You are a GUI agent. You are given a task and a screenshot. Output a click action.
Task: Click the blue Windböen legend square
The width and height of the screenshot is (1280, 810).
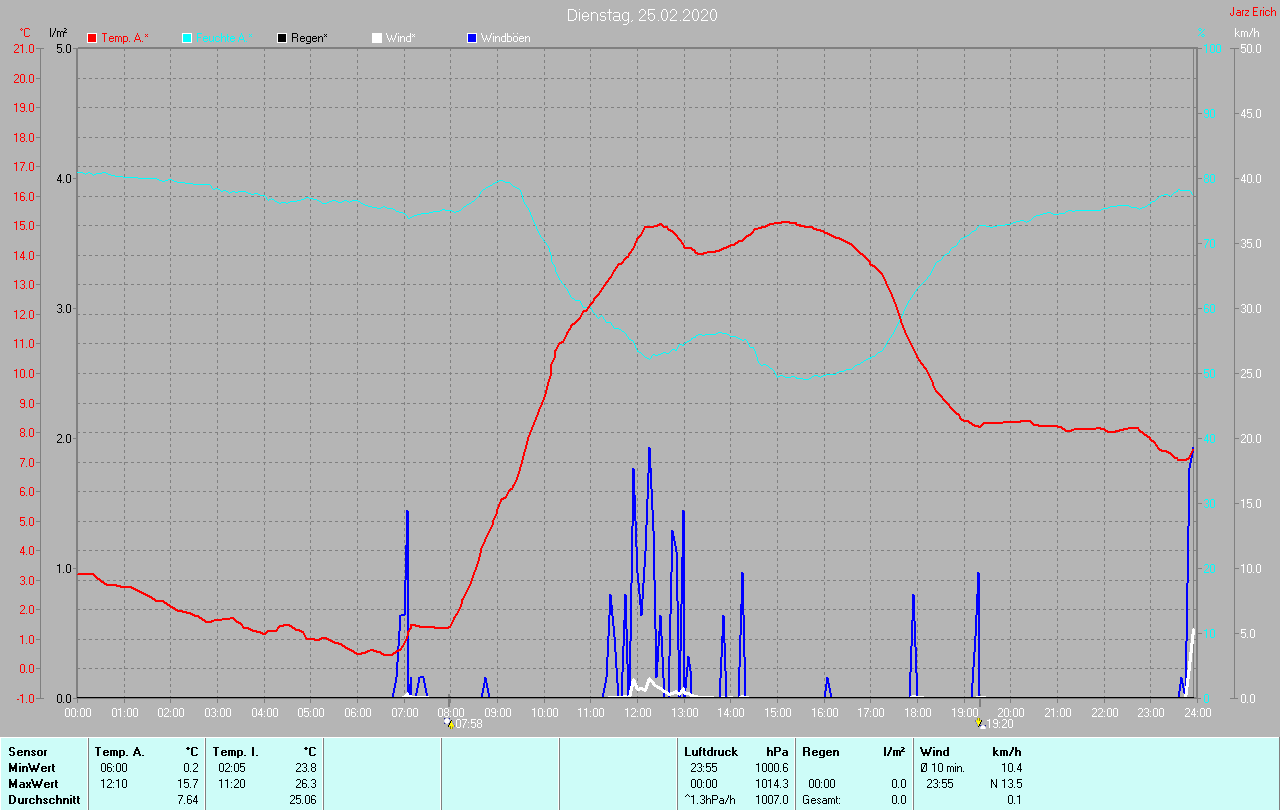click(x=472, y=38)
